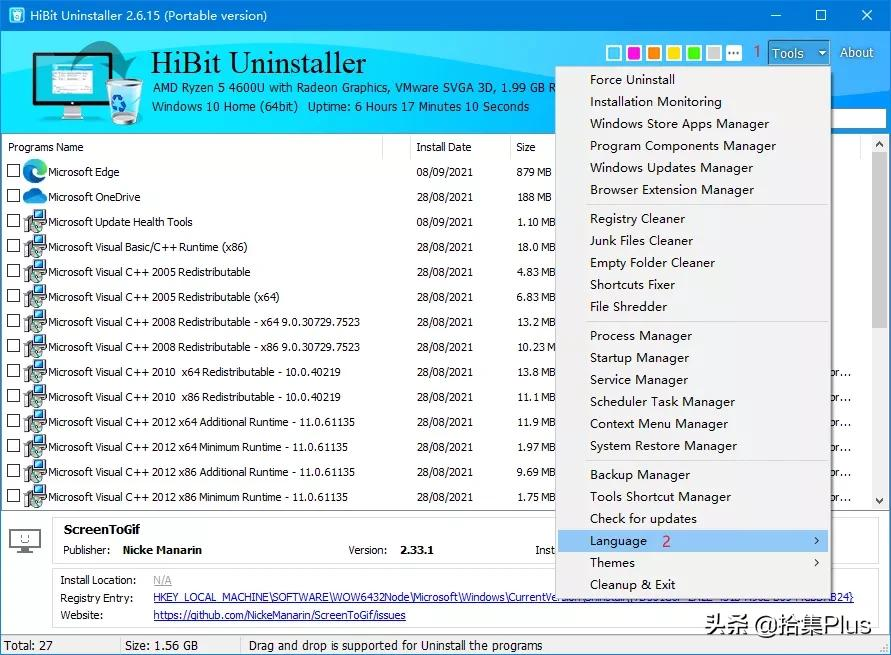891x655 pixels.
Task: Click the Visual C++ 2005 Redistributable (x64) icon
Action: coord(35,297)
